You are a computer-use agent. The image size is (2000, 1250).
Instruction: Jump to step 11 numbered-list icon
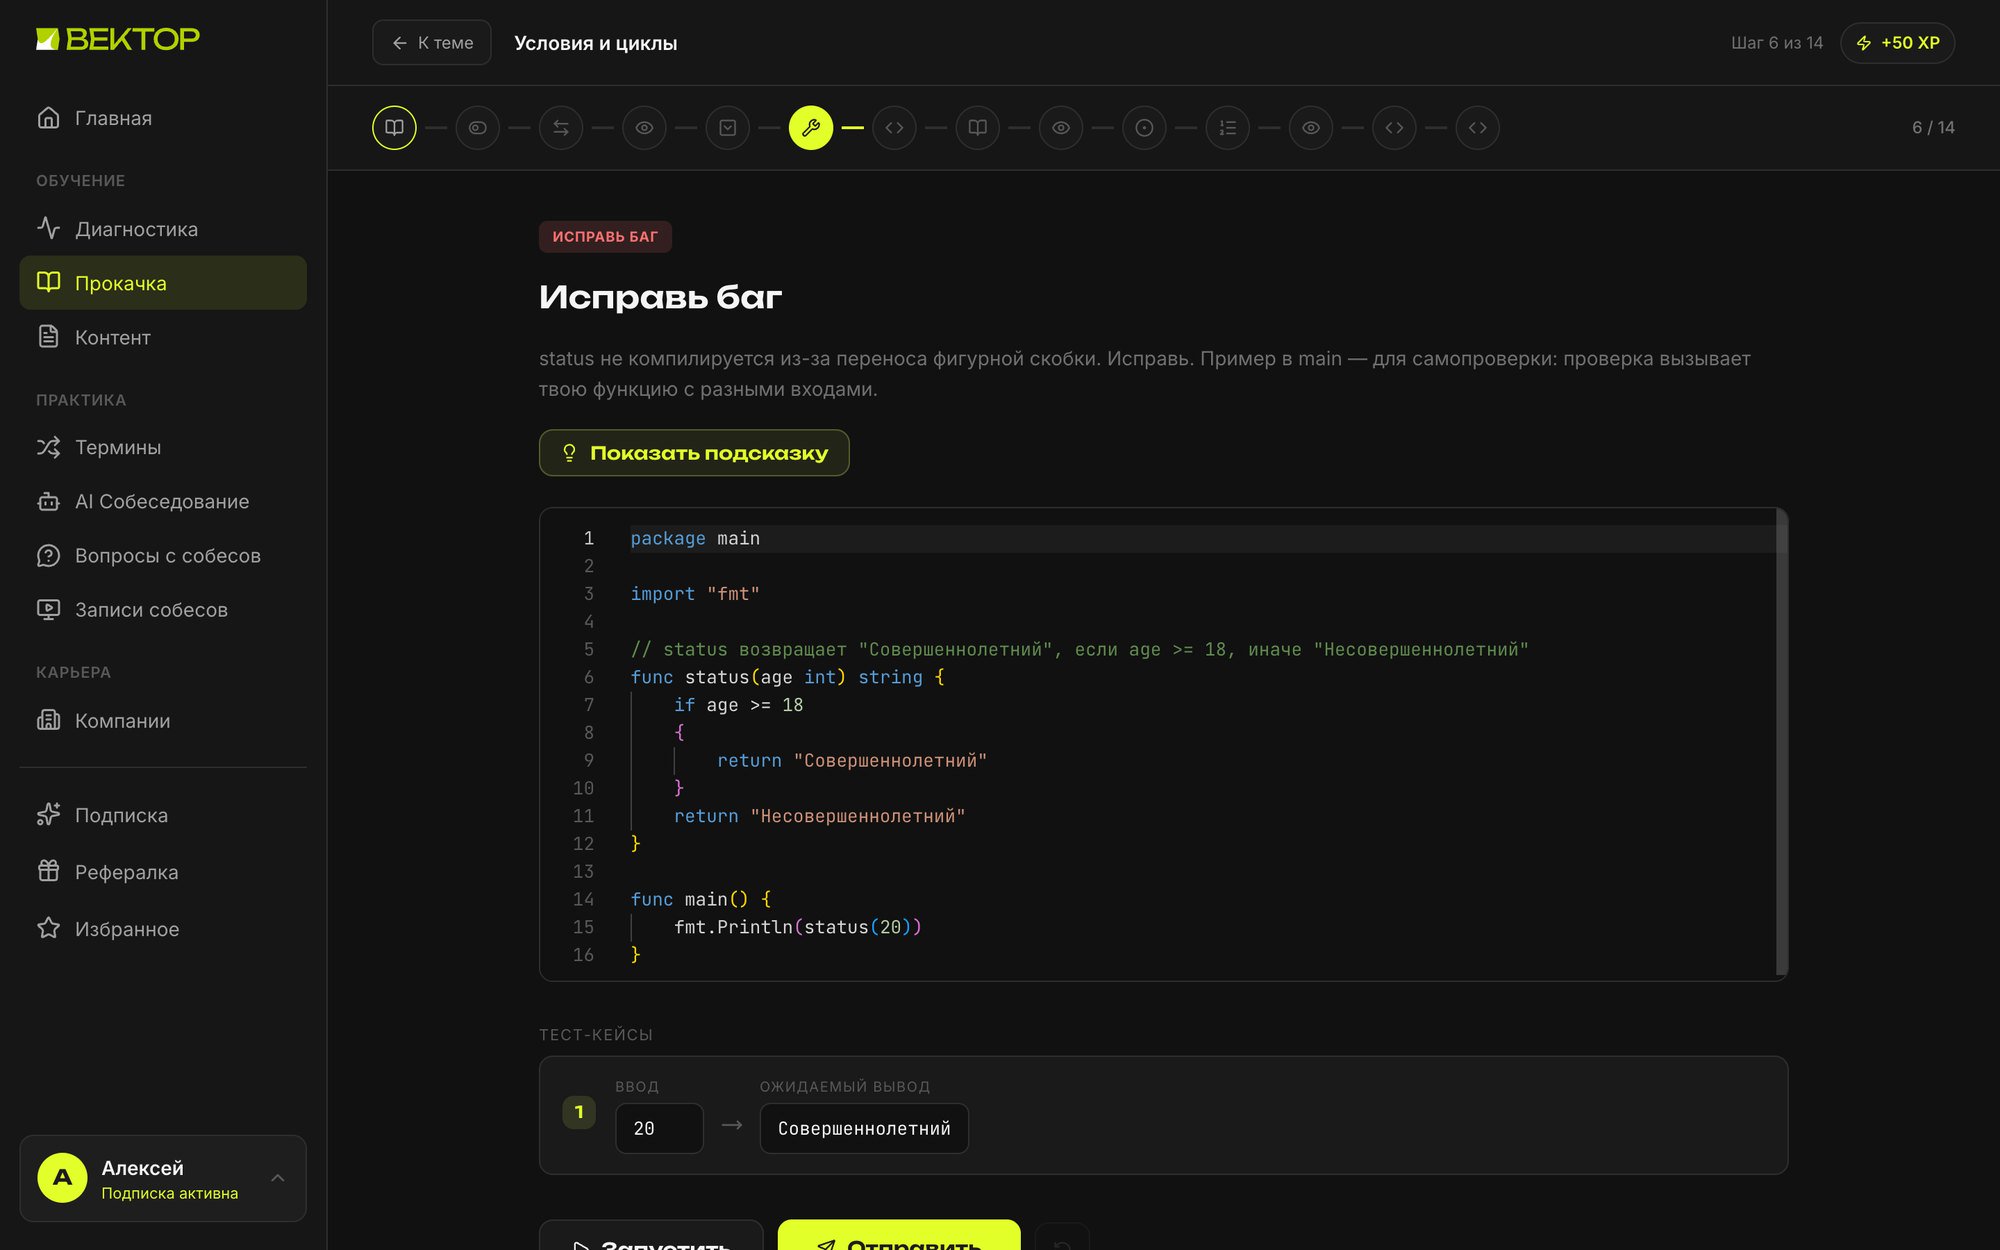[x=1228, y=128]
